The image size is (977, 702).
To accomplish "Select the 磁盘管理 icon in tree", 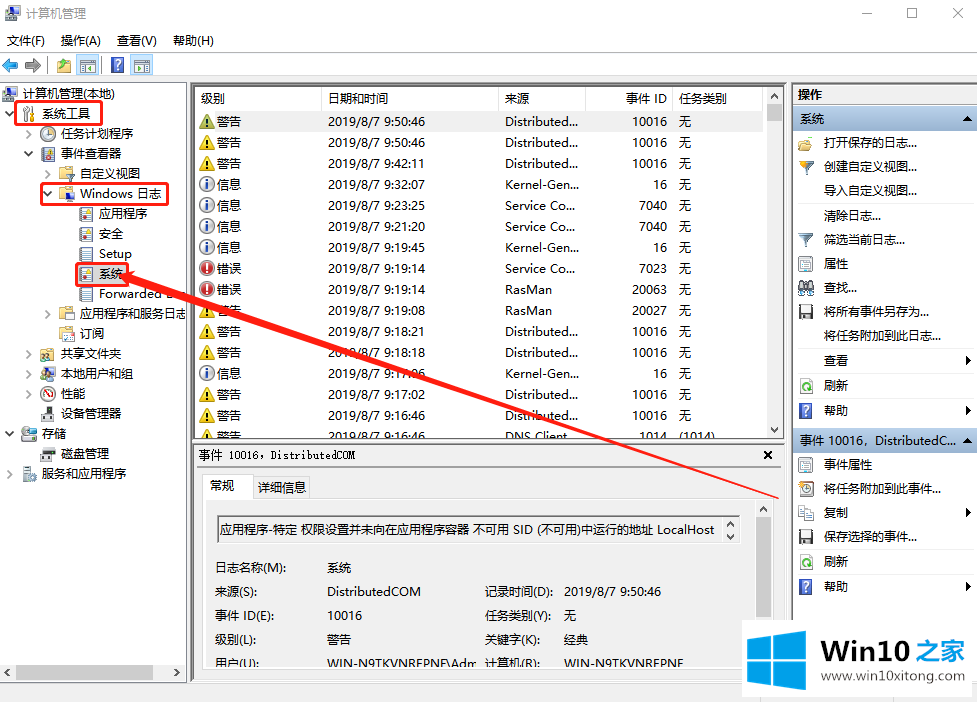I will click(48, 454).
